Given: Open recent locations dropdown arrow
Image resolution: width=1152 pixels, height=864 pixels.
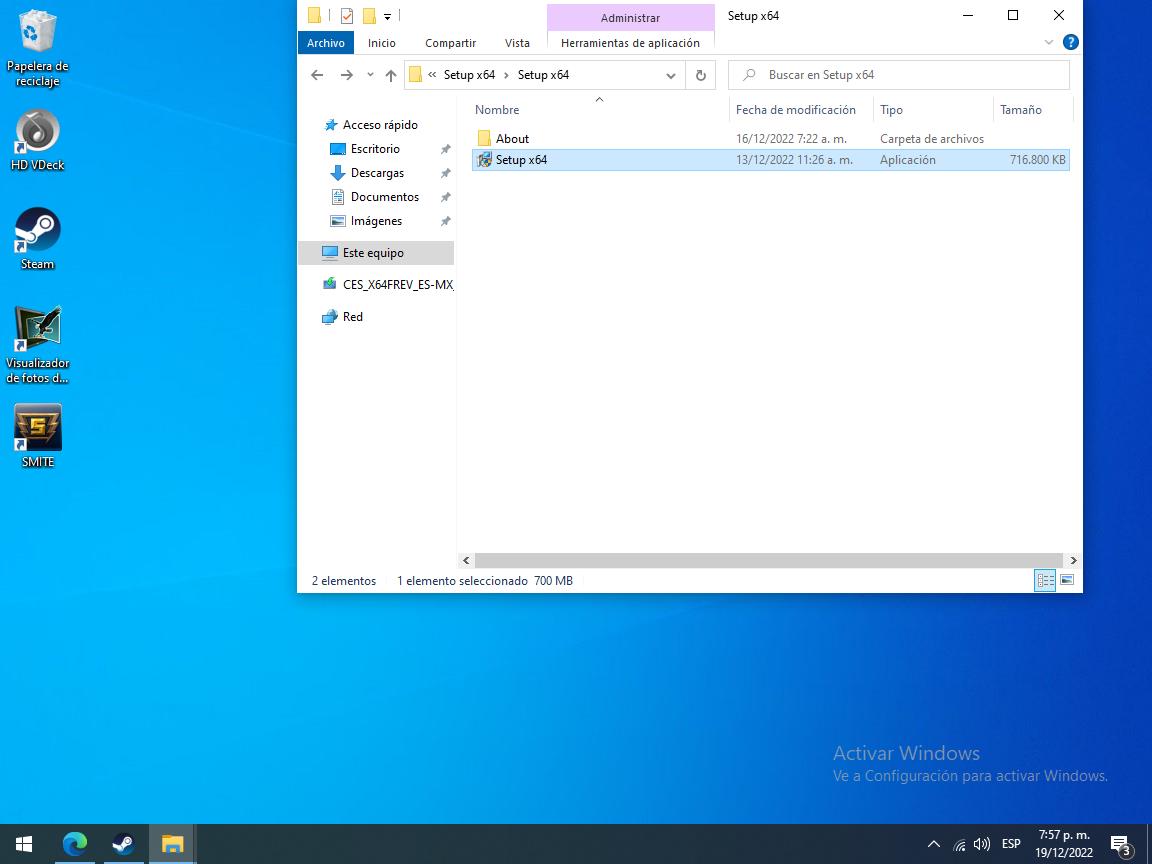Looking at the screenshot, I should click(370, 75).
